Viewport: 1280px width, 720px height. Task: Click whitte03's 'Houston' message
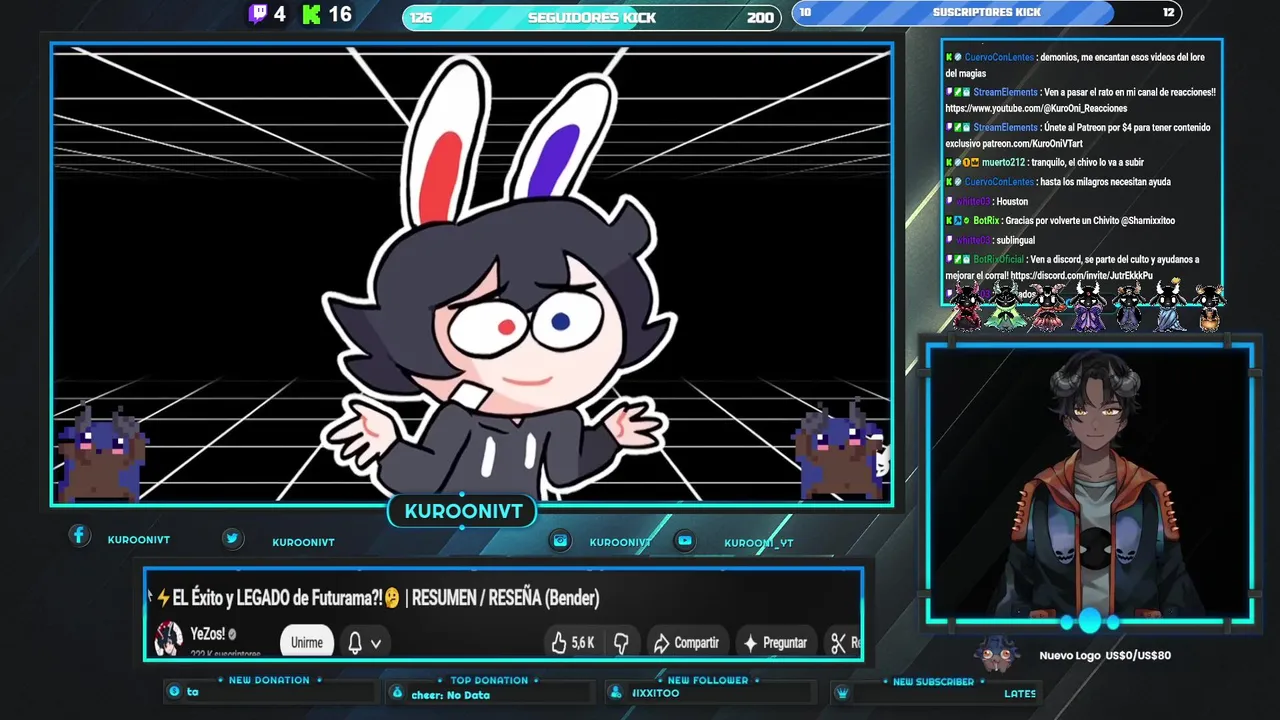point(1012,202)
